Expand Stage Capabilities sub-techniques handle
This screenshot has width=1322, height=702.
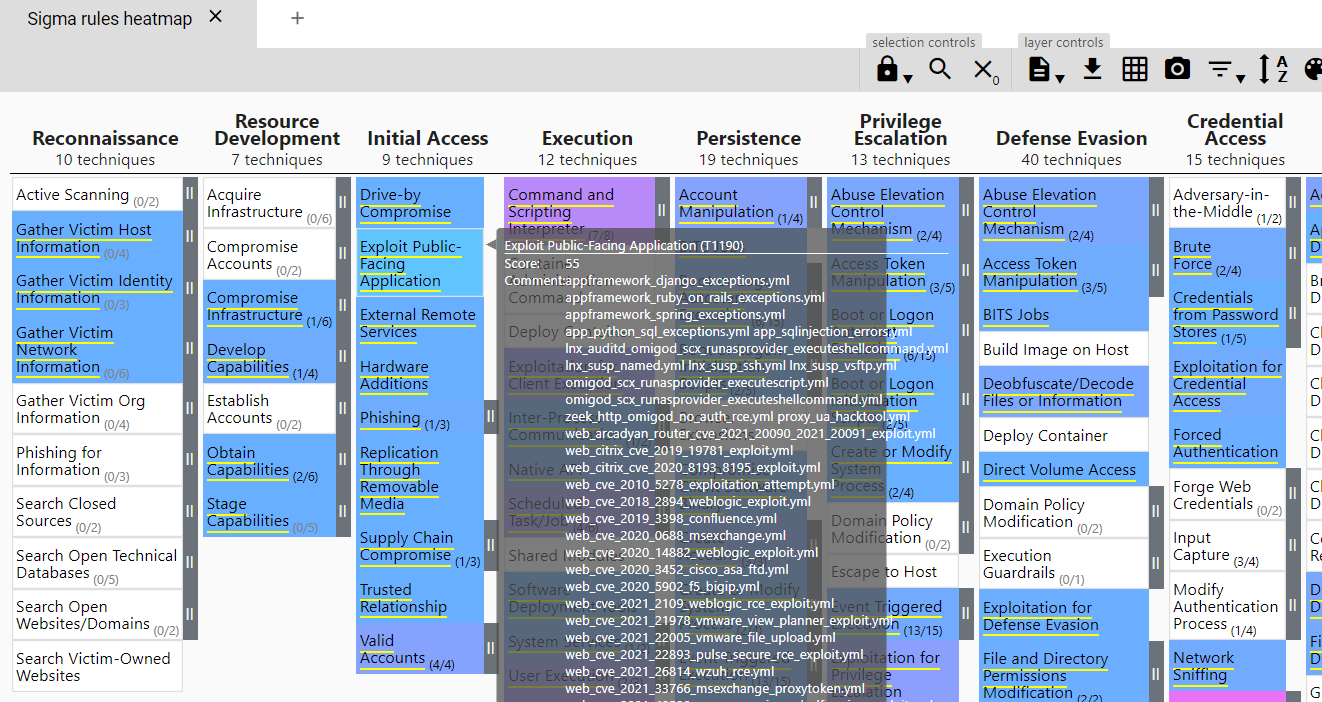pyautogui.click(x=342, y=512)
